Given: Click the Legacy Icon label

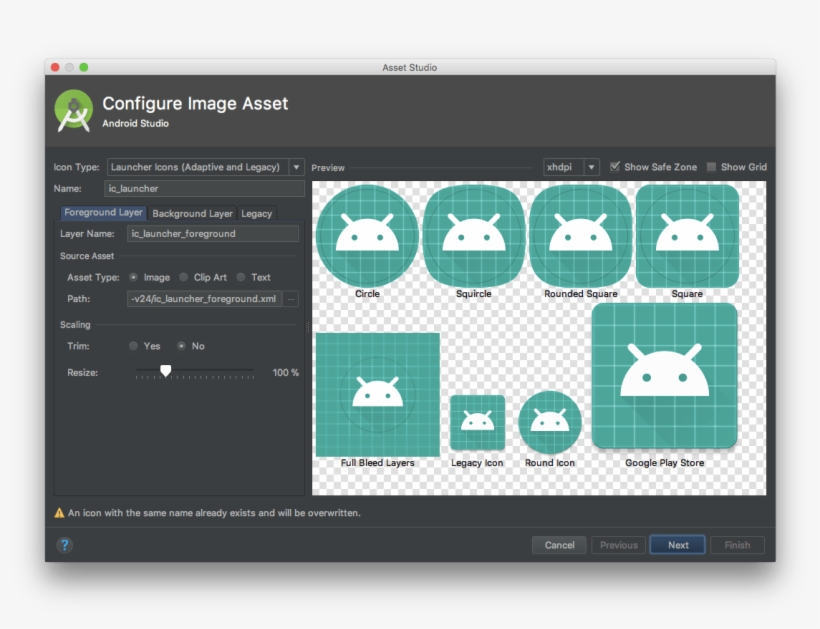Looking at the screenshot, I should (x=477, y=463).
